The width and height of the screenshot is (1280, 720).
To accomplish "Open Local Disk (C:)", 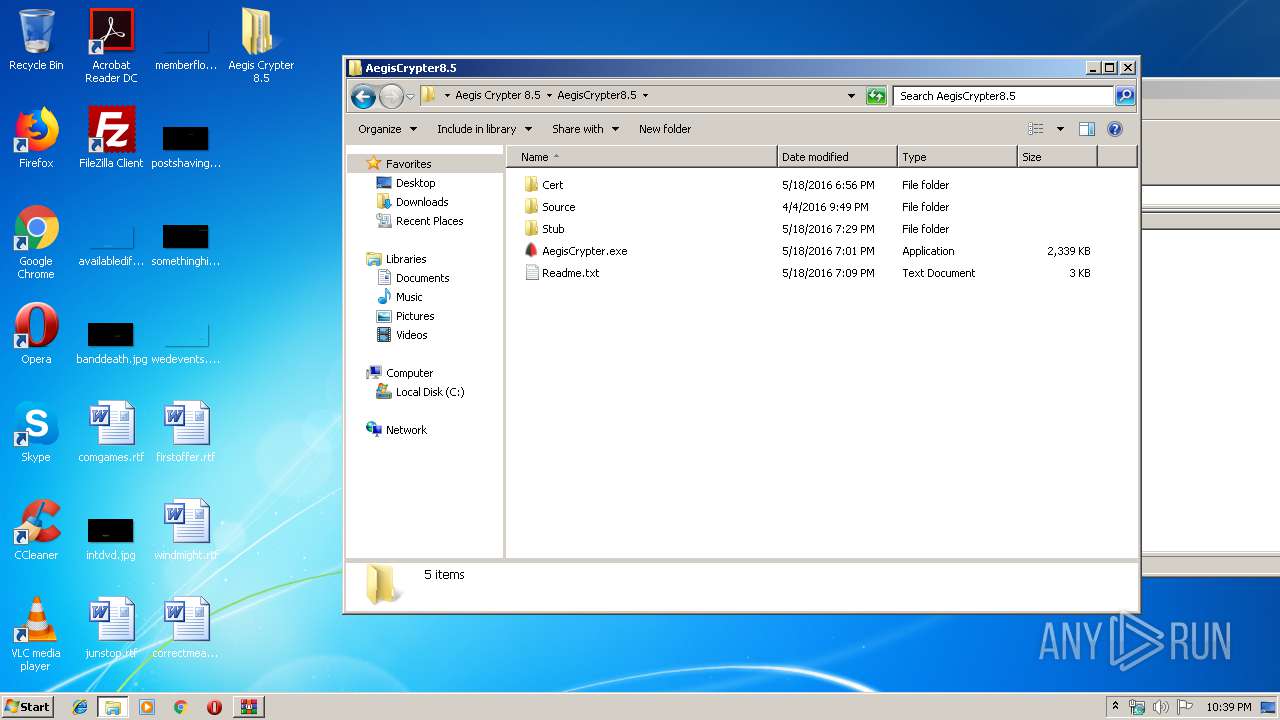I will (x=429, y=392).
